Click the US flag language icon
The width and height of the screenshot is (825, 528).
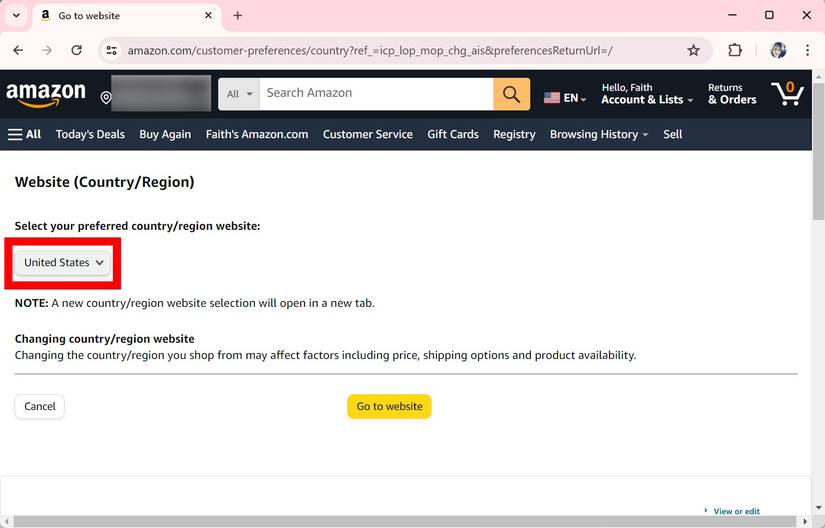click(x=551, y=98)
